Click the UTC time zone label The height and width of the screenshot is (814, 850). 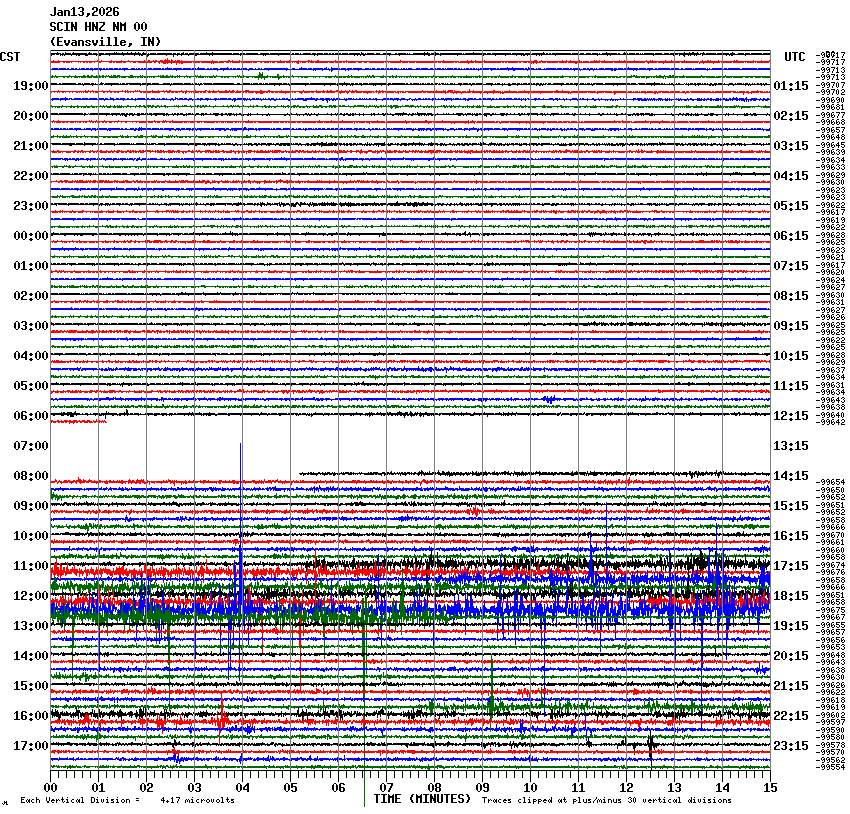(795, 56)
